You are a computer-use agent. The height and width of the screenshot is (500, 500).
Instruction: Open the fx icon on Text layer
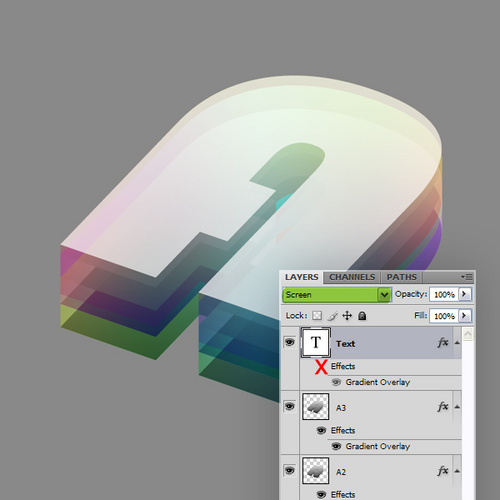443,342
